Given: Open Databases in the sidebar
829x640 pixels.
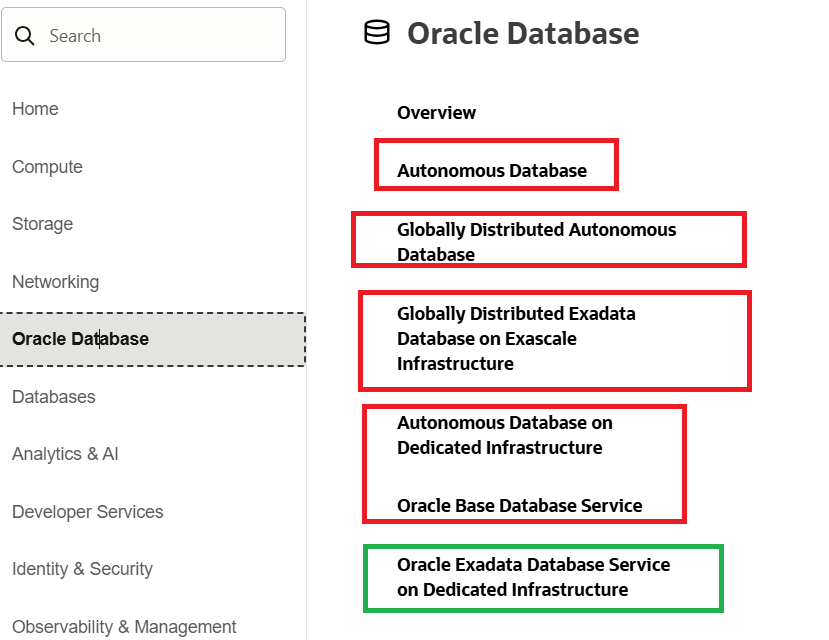Looking at the screenshot, I should [x=54, y=397].
